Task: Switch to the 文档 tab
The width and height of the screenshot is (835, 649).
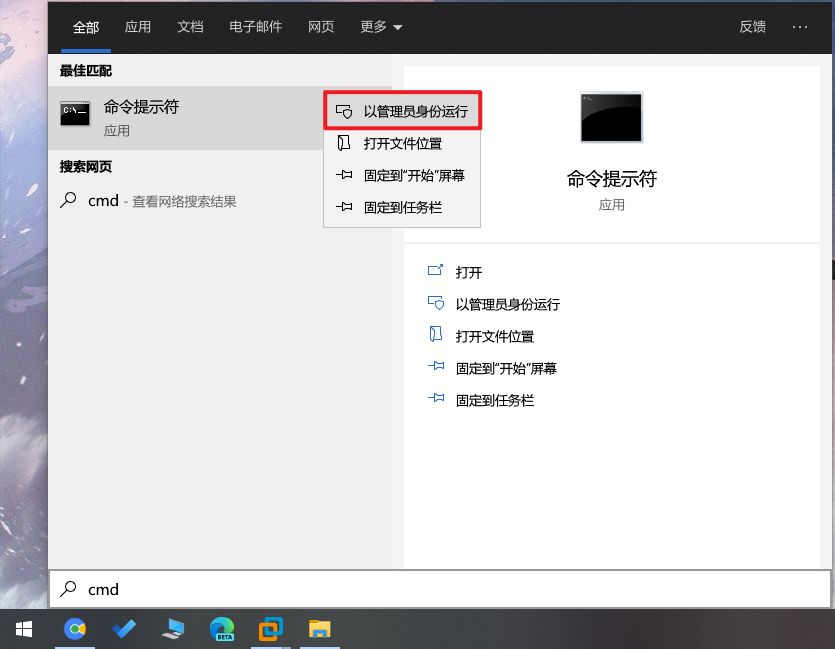Action: click(x=190, y=27)
